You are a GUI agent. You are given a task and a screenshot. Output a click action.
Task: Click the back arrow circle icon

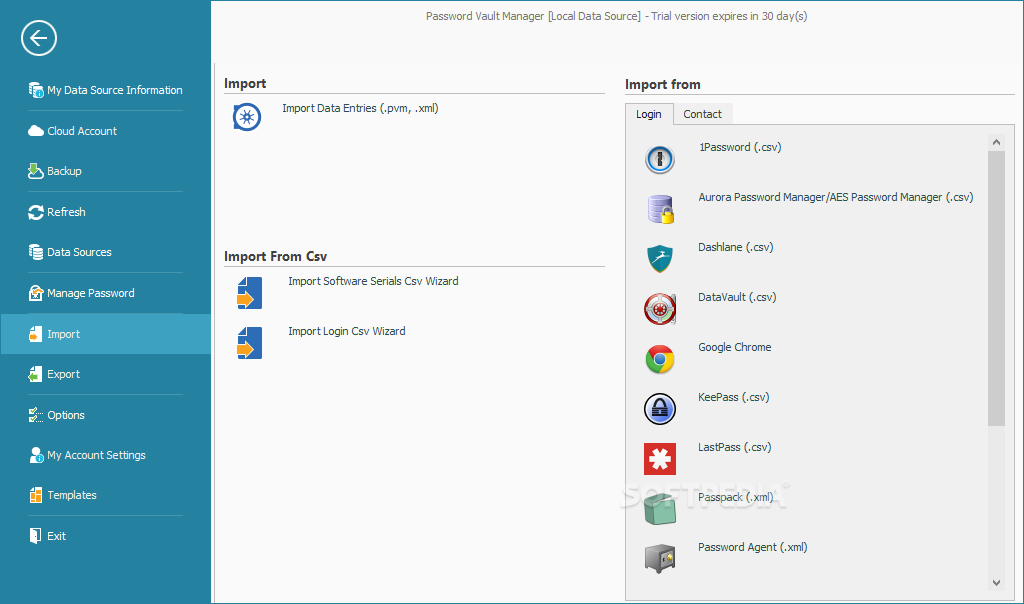click(39, 39)
